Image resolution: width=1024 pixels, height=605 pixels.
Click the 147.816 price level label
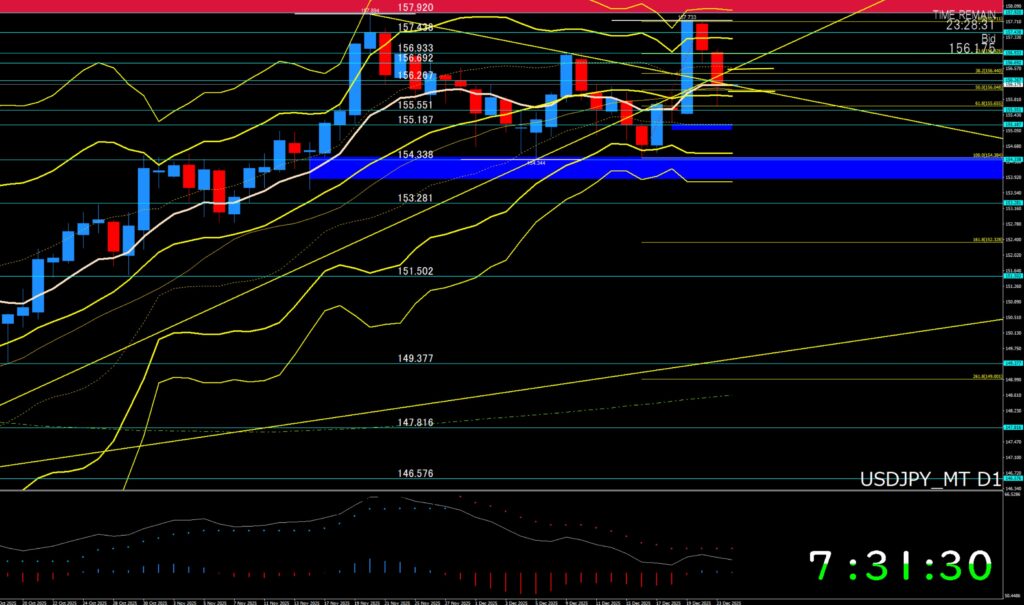click(415, 423)
